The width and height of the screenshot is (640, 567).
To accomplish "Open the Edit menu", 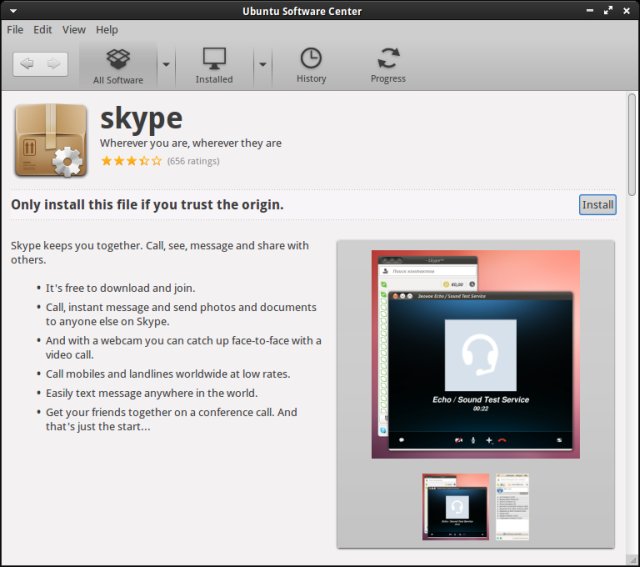I will [42, 30].
